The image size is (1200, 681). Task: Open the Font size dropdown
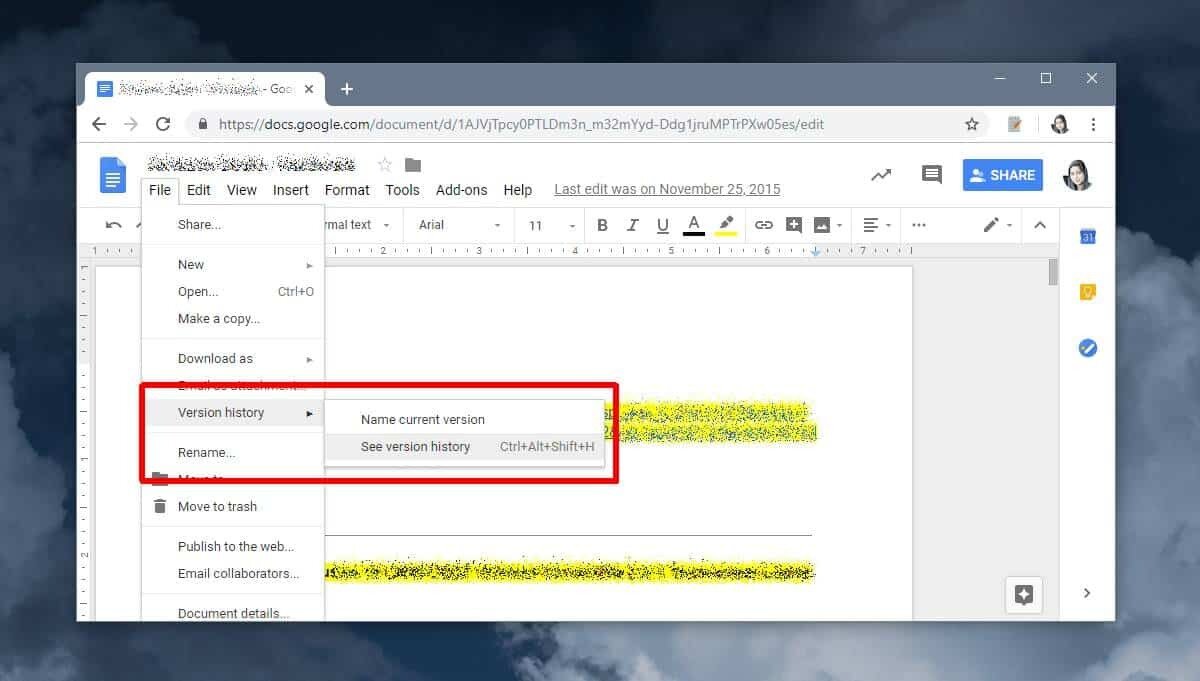point(536,225)
